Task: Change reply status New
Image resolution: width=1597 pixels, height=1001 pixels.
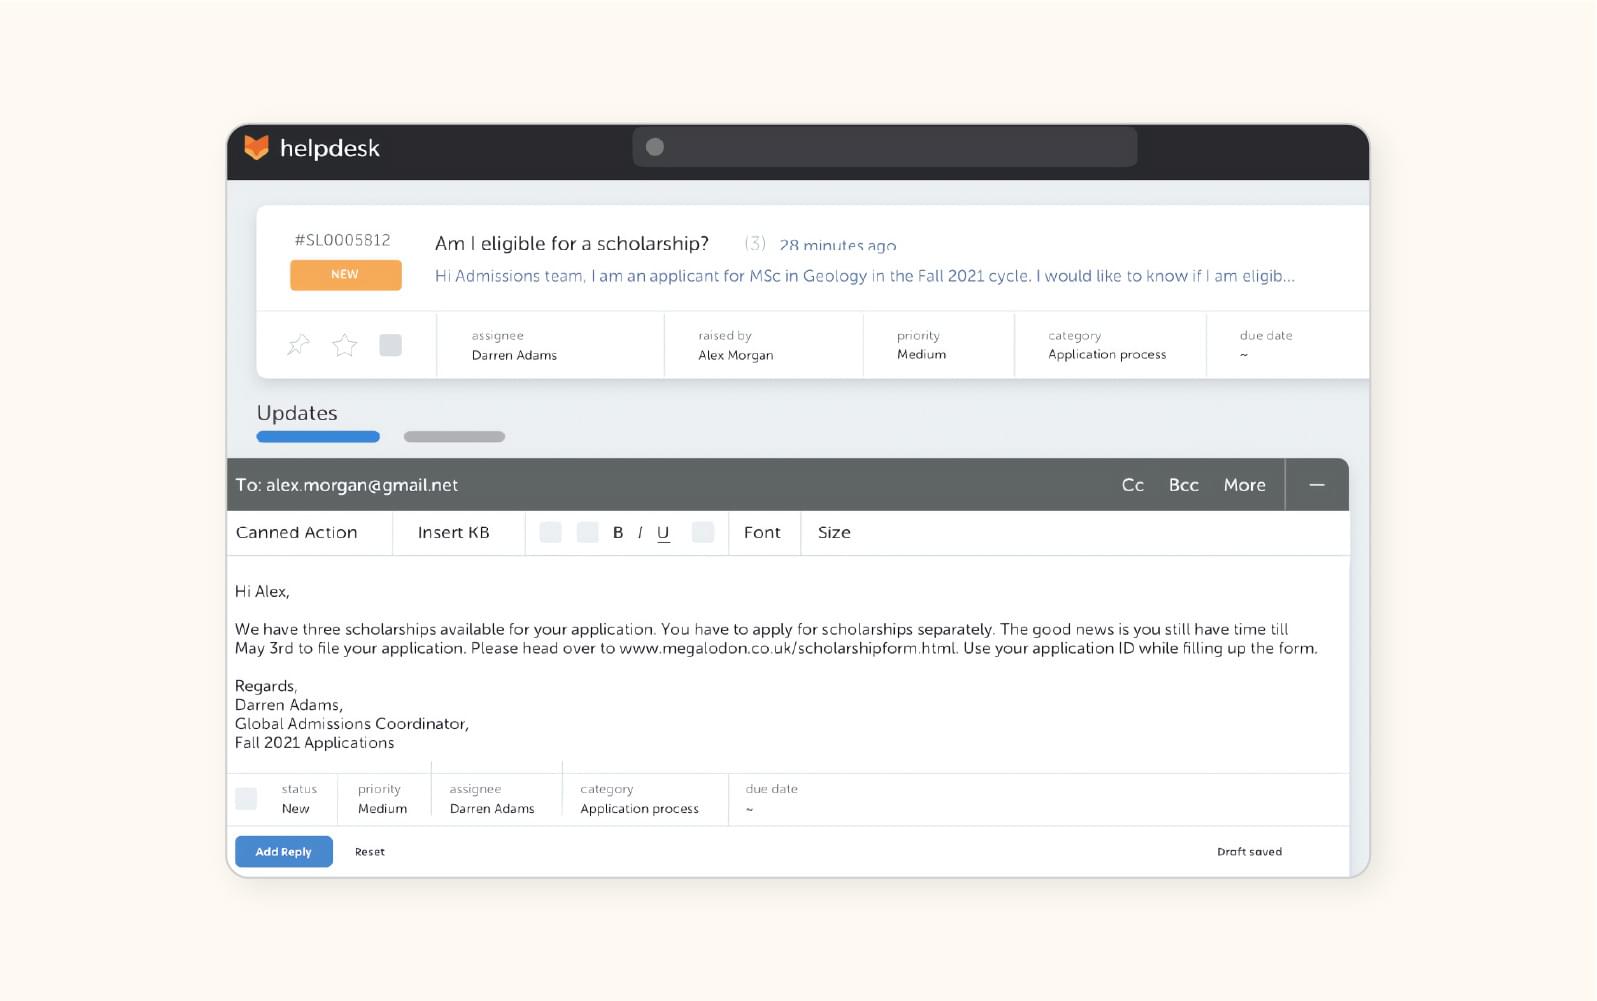Action: (x=297, y=799)
